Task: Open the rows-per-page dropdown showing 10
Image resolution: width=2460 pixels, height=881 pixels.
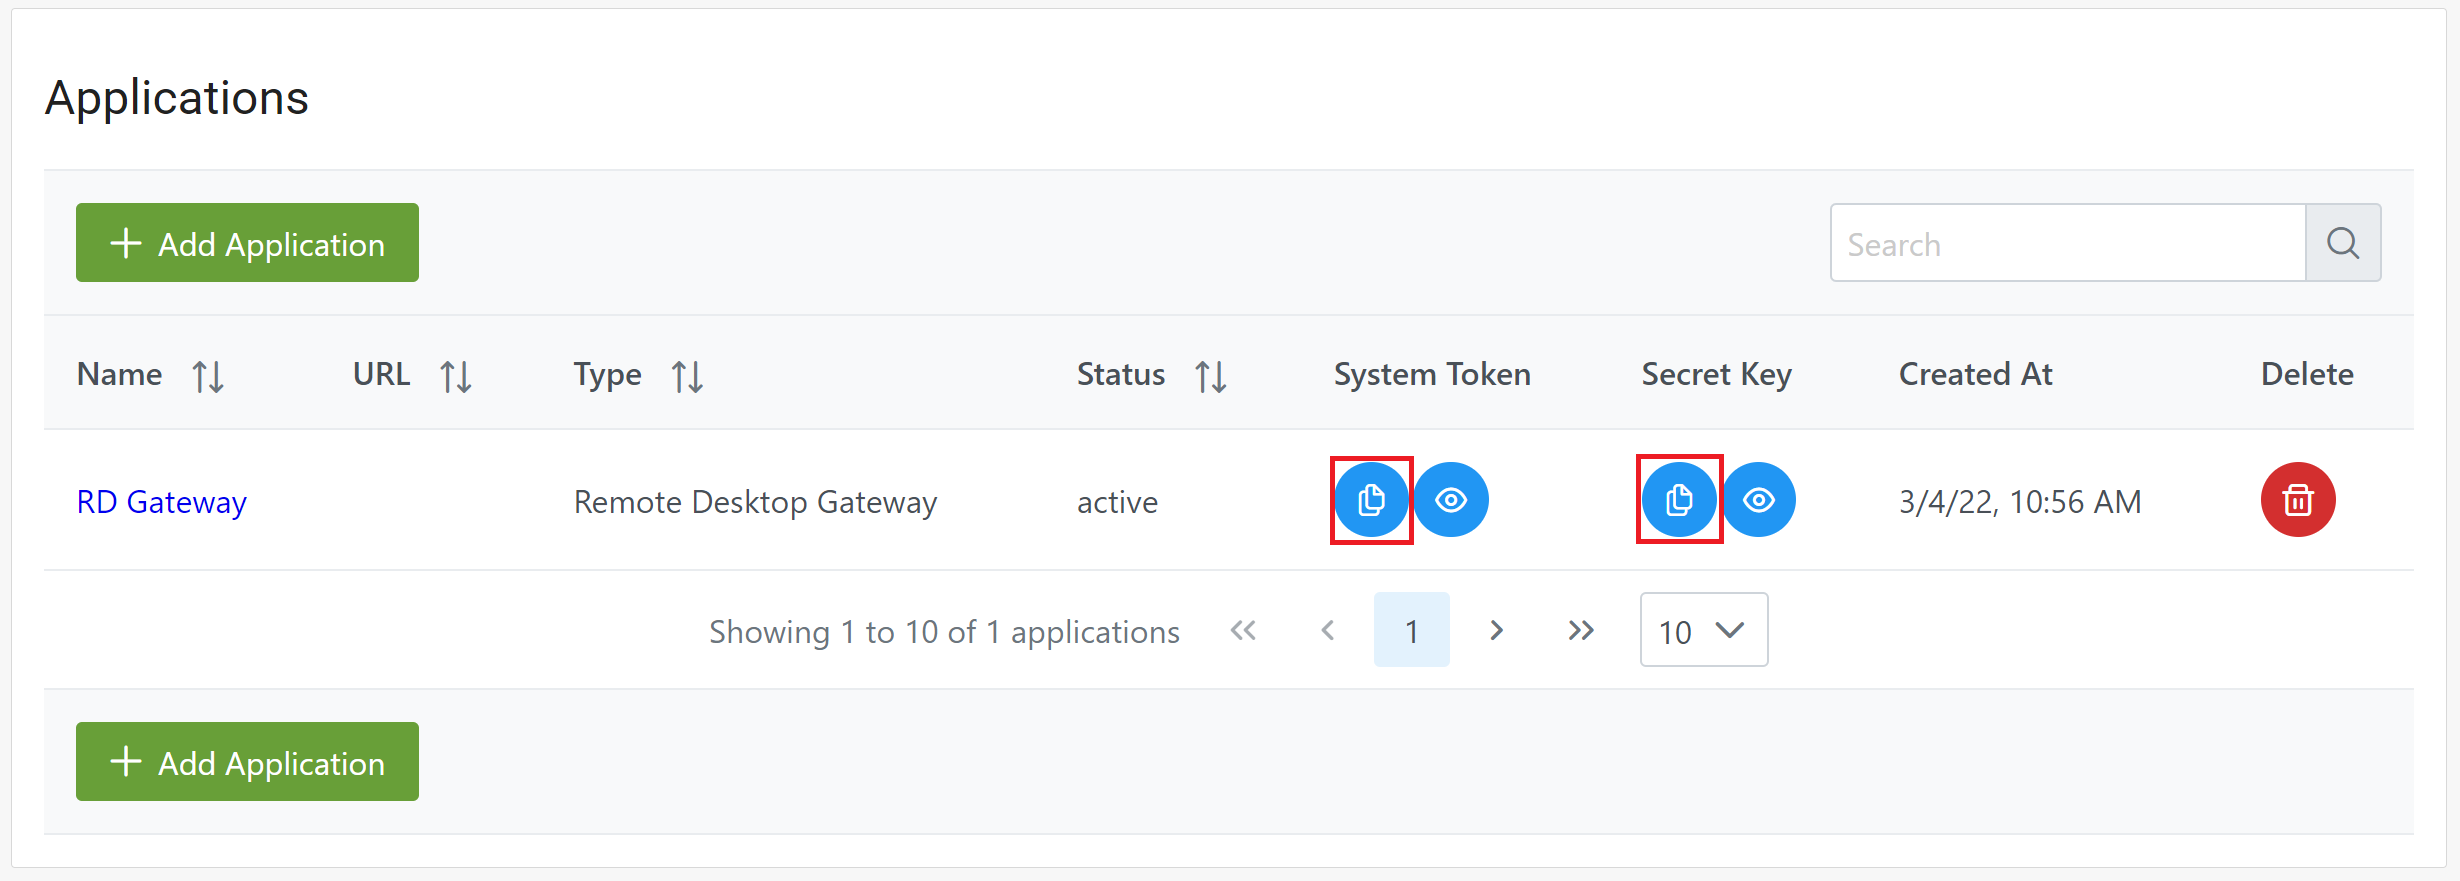Action: pos(1703,630)
